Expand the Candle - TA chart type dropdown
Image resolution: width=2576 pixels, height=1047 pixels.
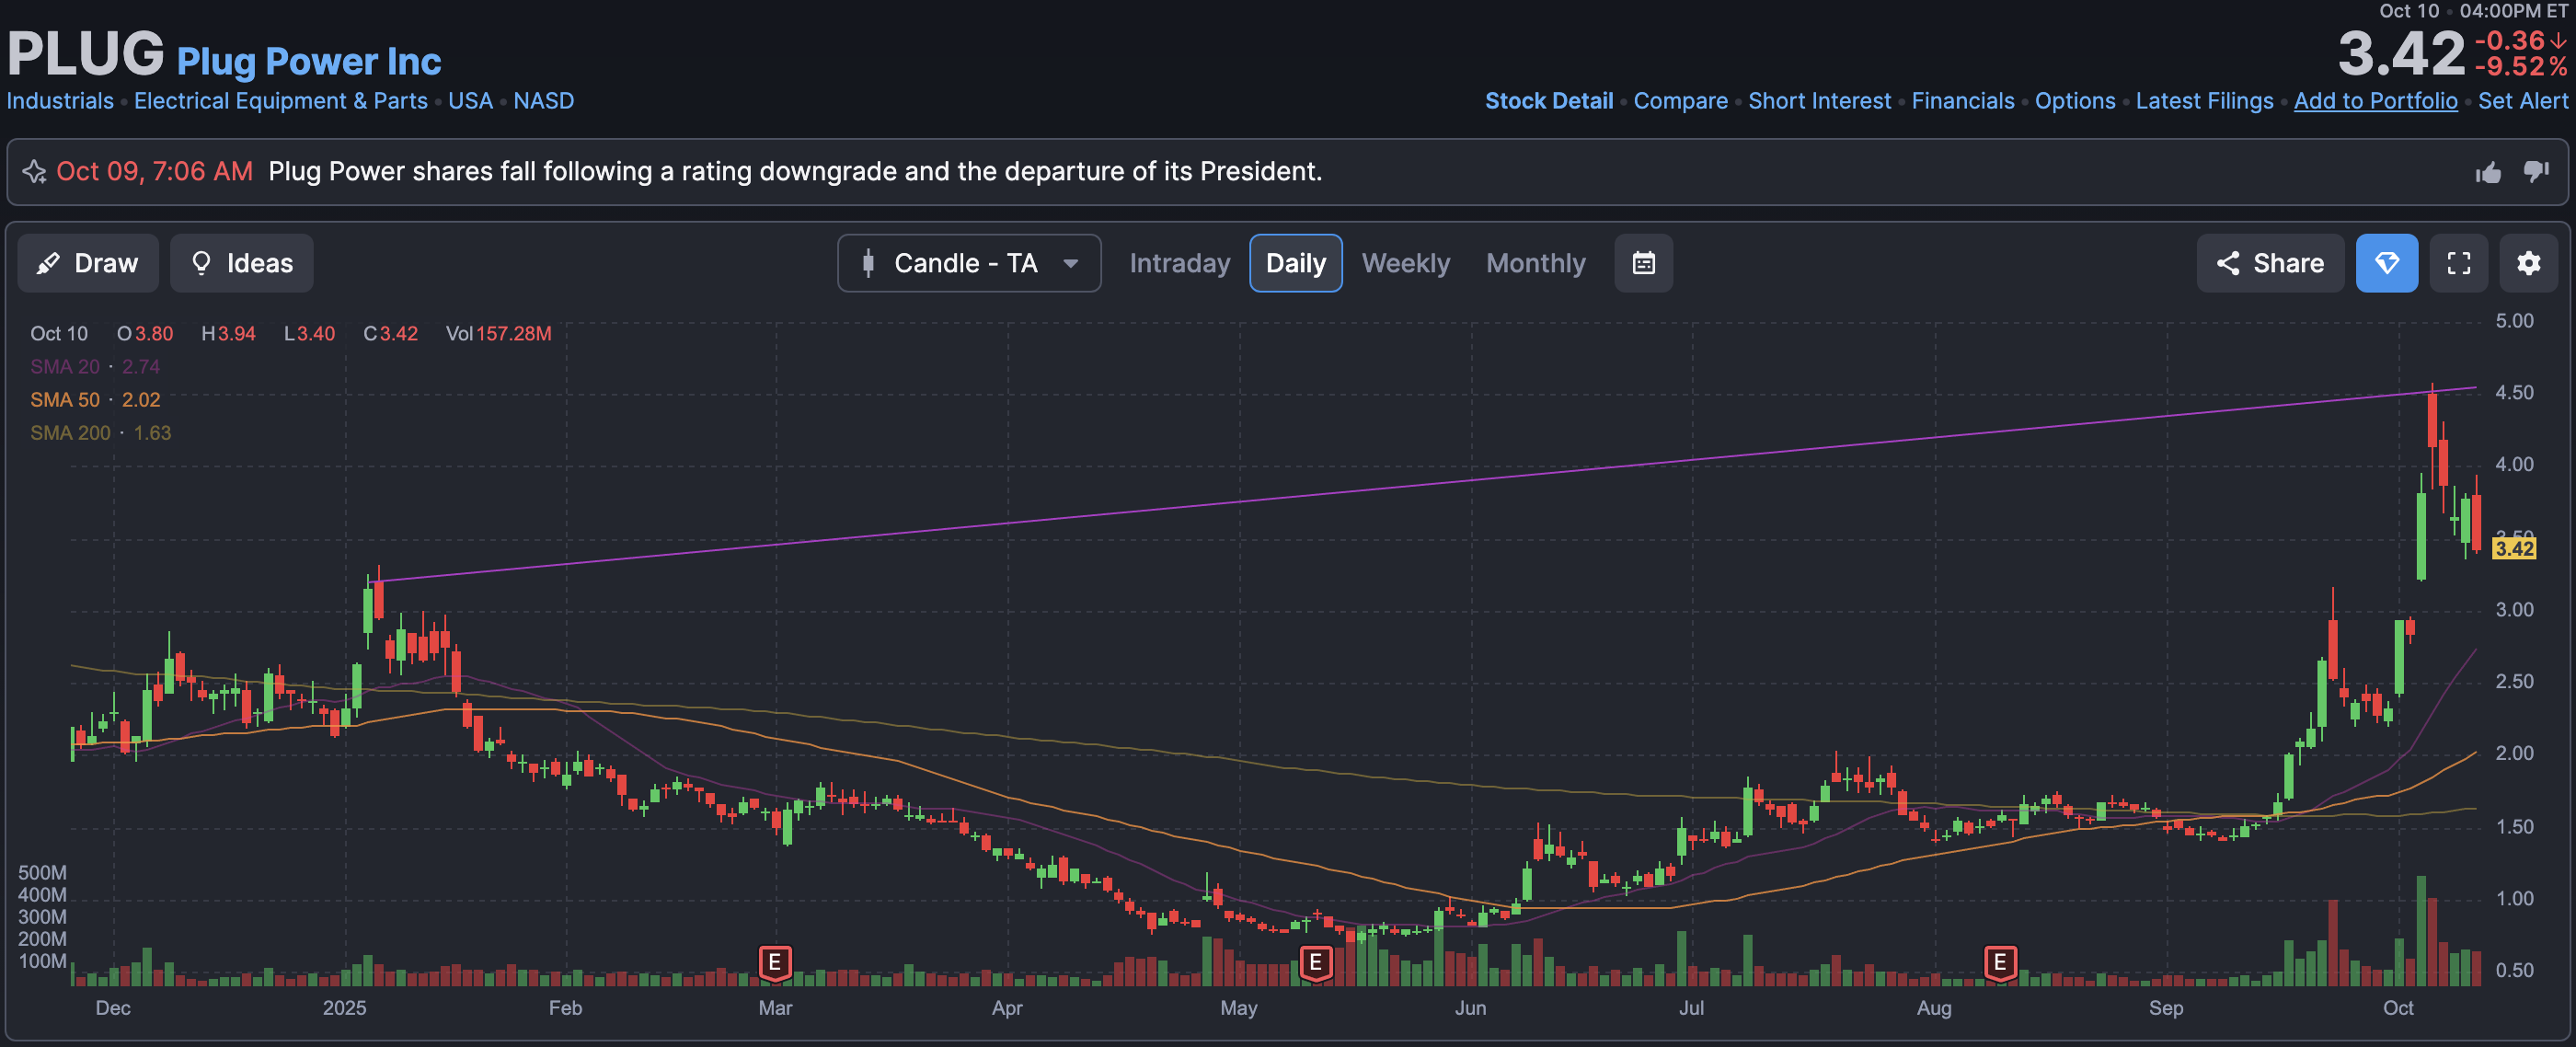[968, 263]
